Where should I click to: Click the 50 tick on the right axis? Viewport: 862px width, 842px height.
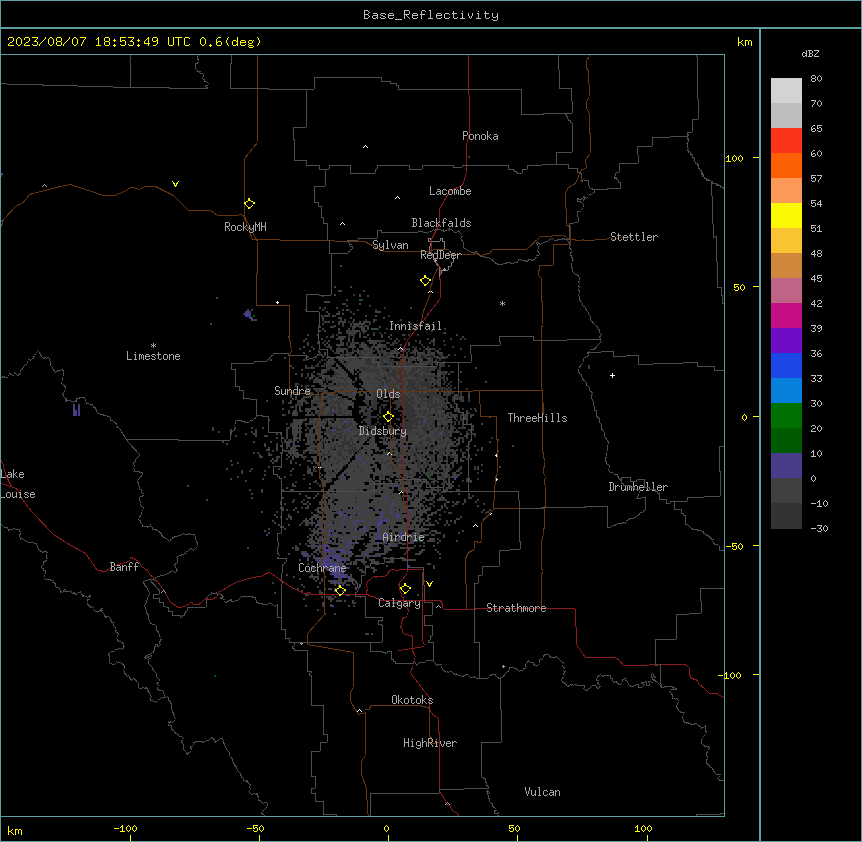coord(739,287)
